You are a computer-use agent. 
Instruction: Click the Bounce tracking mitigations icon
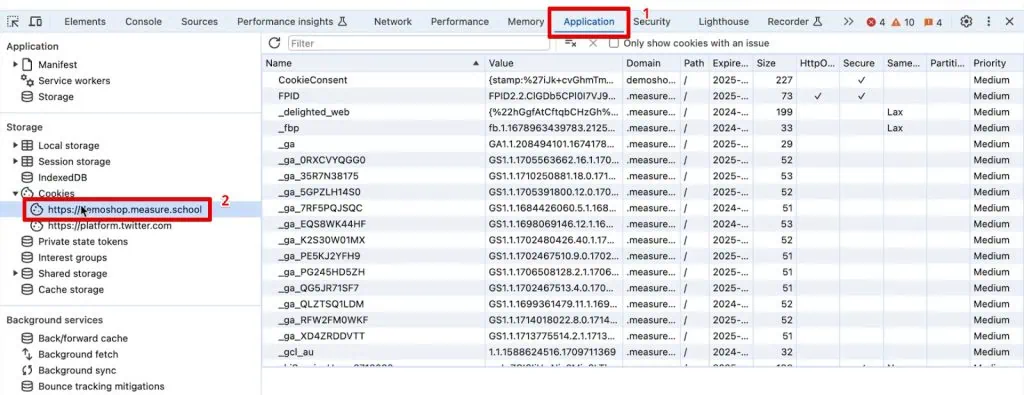click(x=27, y=387)
